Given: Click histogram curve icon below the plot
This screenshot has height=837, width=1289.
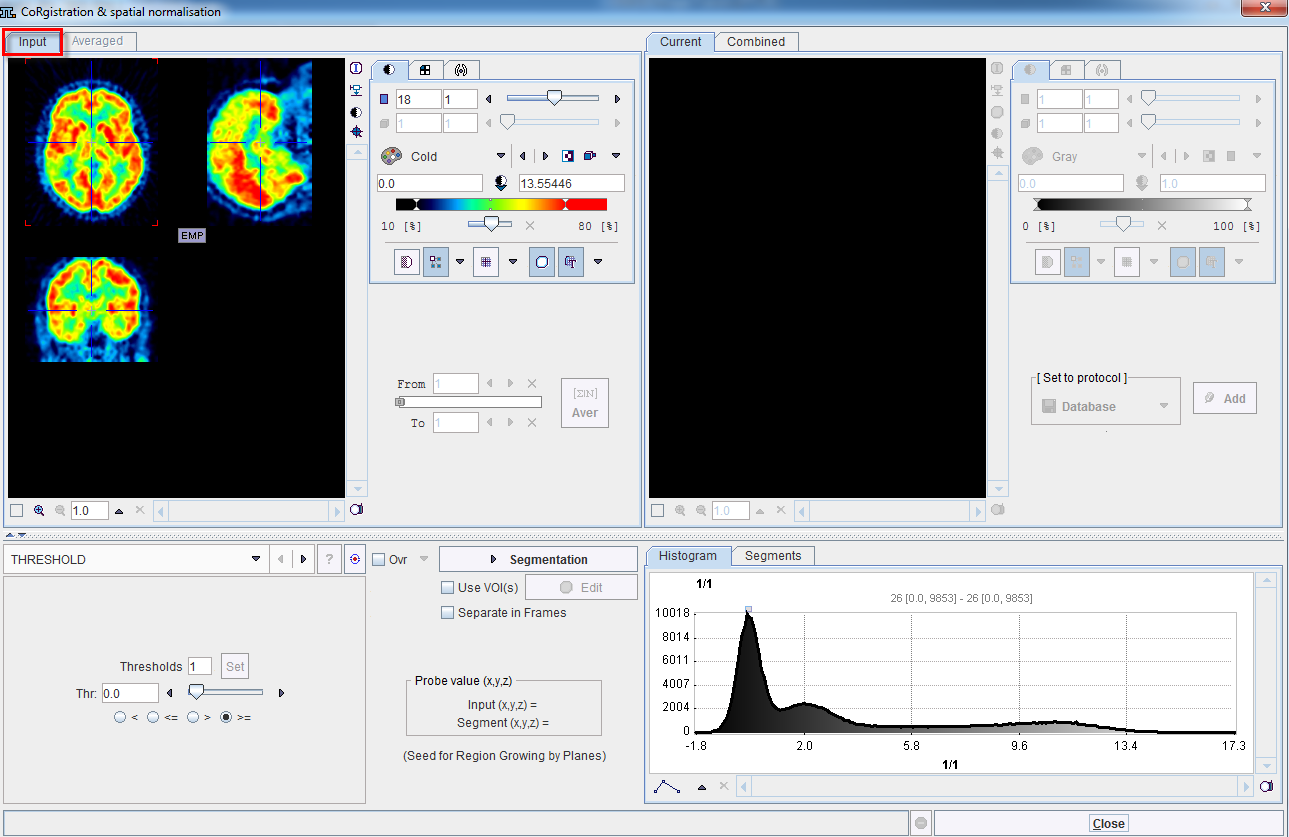Looking at the screenshot, I should pos(667,787).
